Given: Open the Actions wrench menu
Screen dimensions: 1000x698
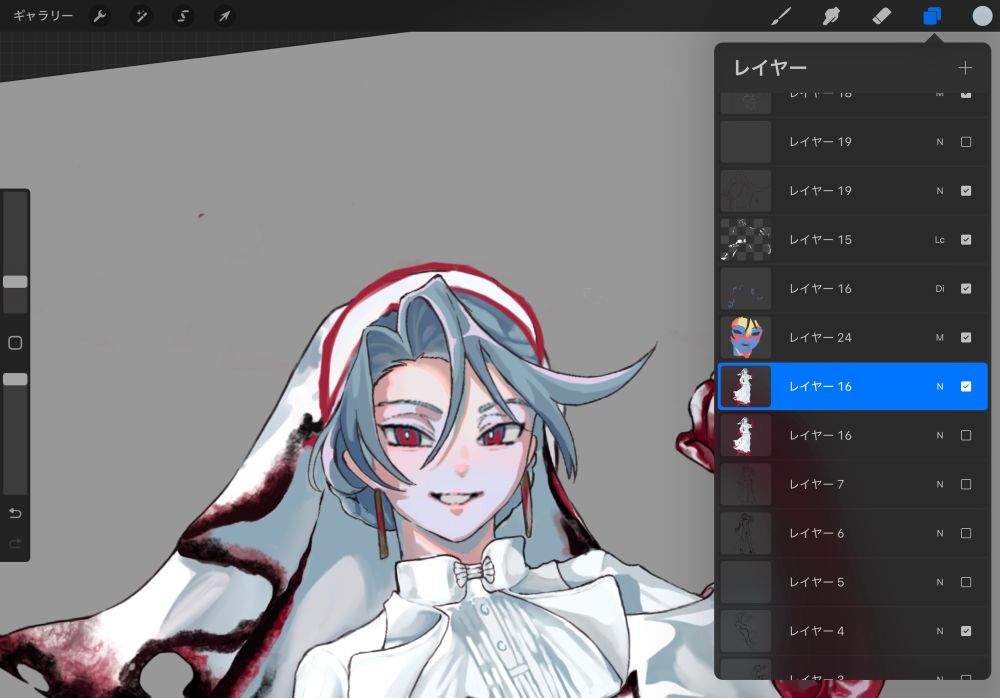Looking at the screenshot, I should click(x=99, y=16).
